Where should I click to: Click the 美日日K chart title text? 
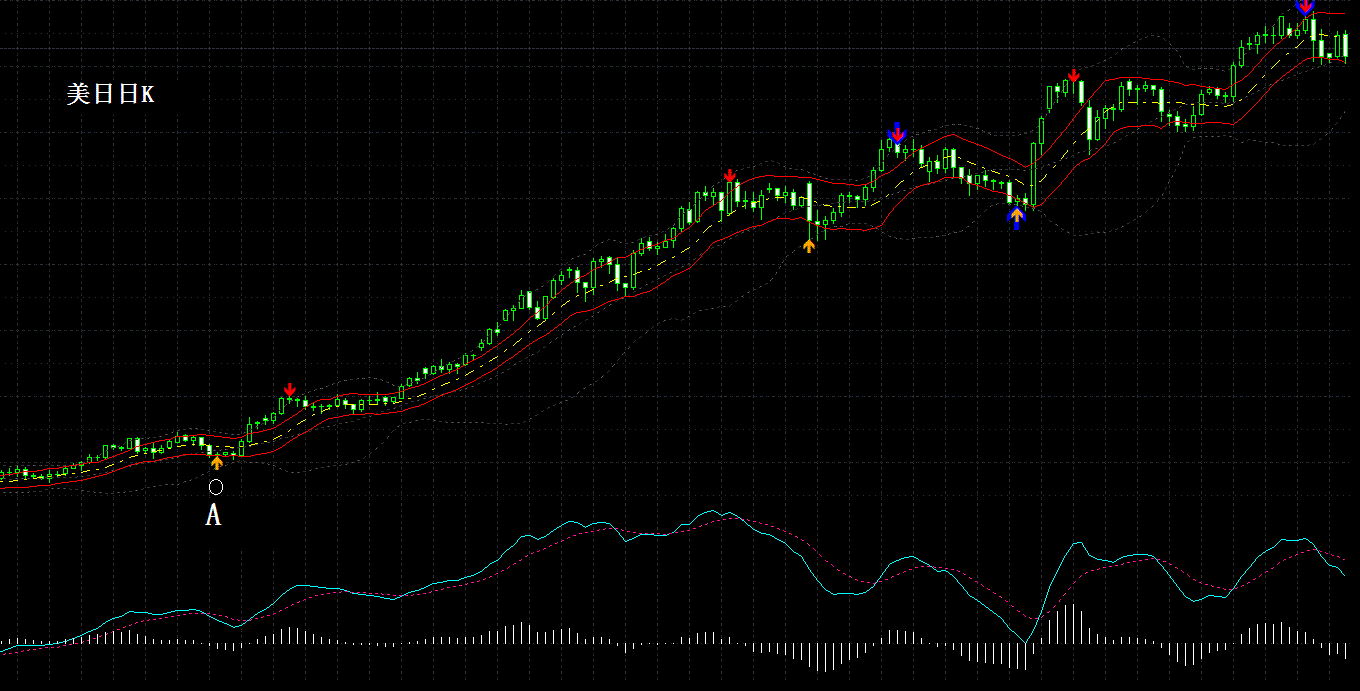pos(110,95)
